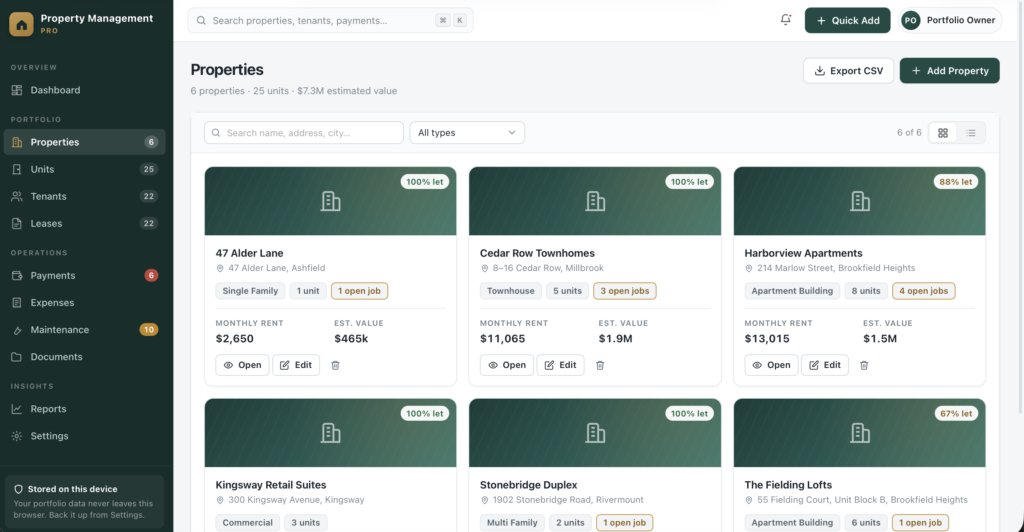The width and height of the screenshot is (1024, 532).
Task: Click Stonebridge Duplex title
Action: 528,485
